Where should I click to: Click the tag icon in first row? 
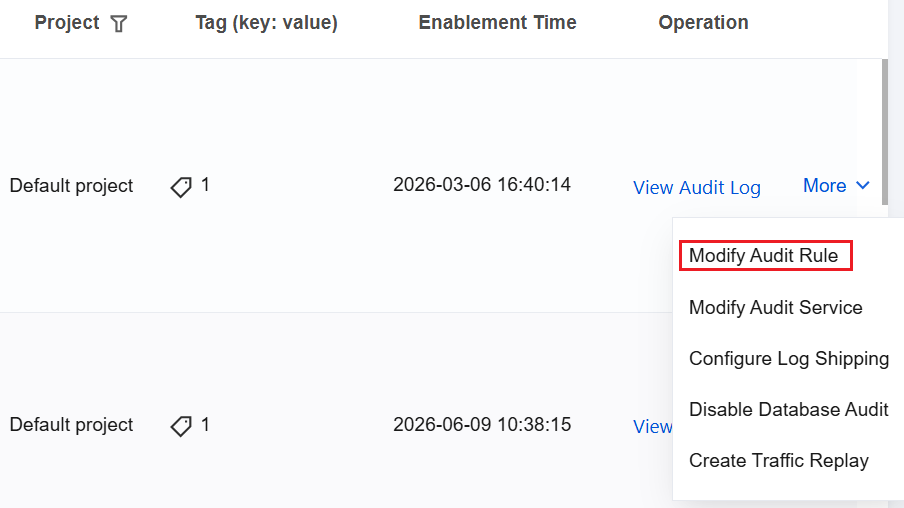pyautogui.click(x=181, y=187)
